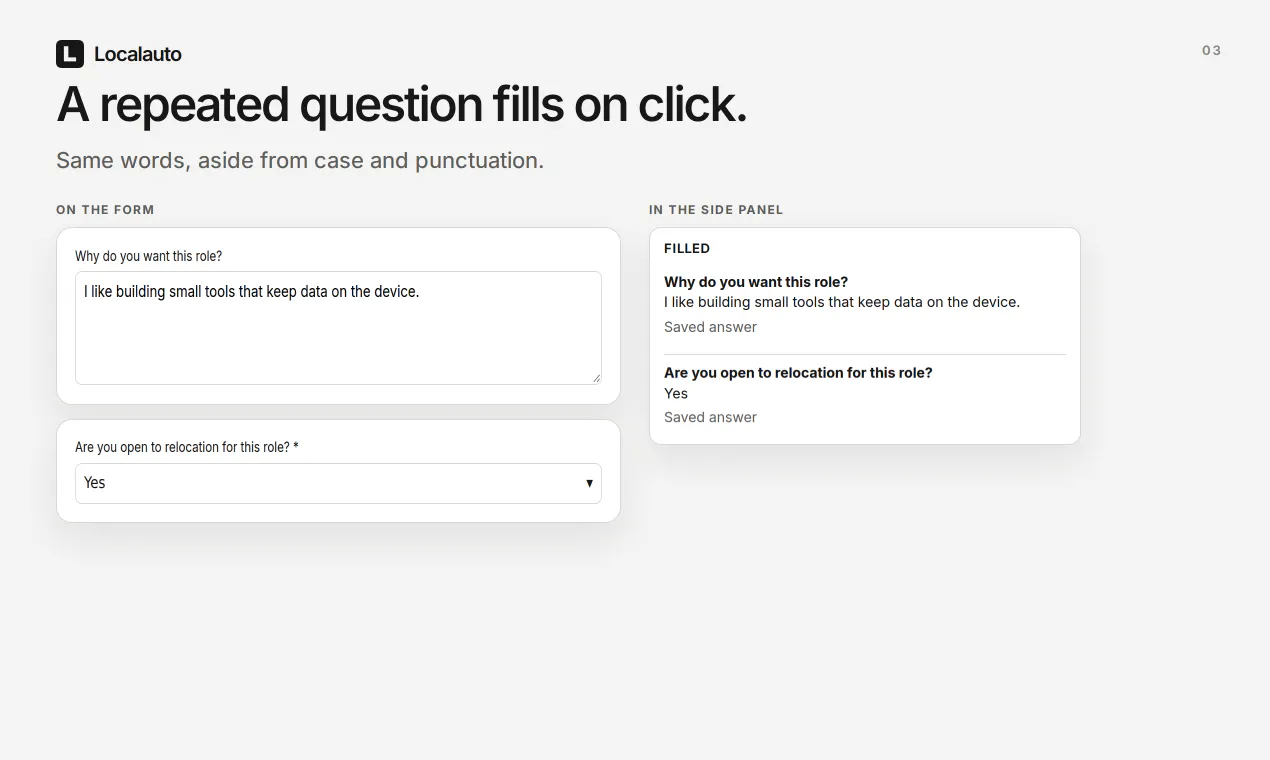Focus the 'Why do you want this role?' textarea

tap(338, 328)
